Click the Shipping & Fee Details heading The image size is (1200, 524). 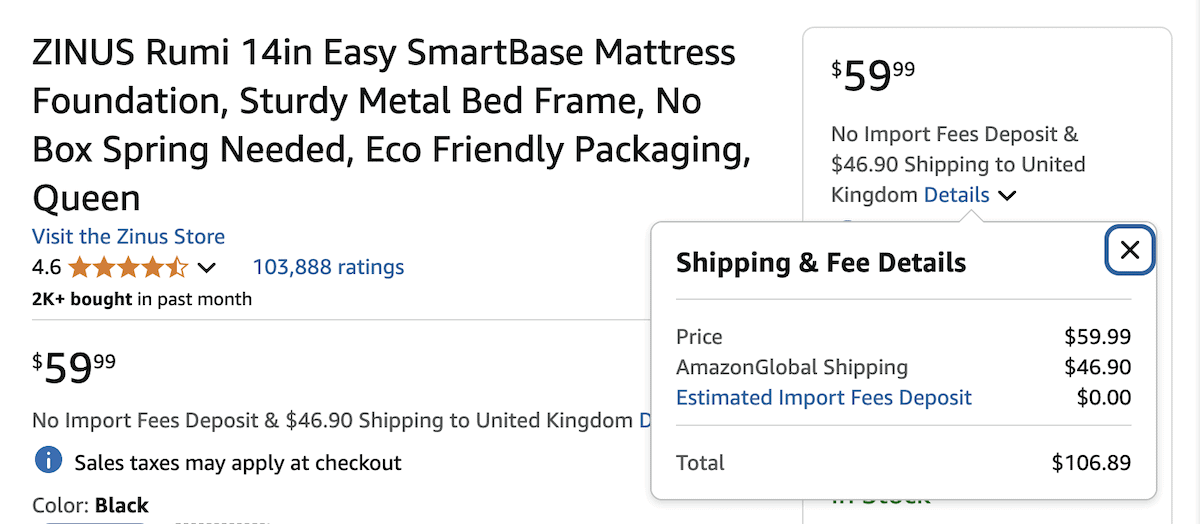tap(821, 263)
